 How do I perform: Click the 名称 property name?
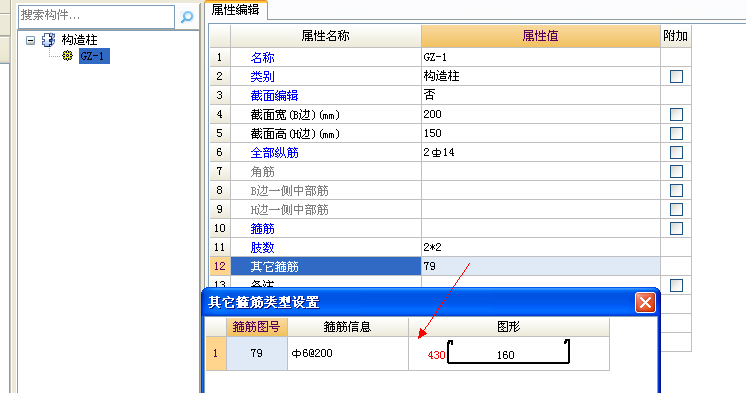coord(262,58)
